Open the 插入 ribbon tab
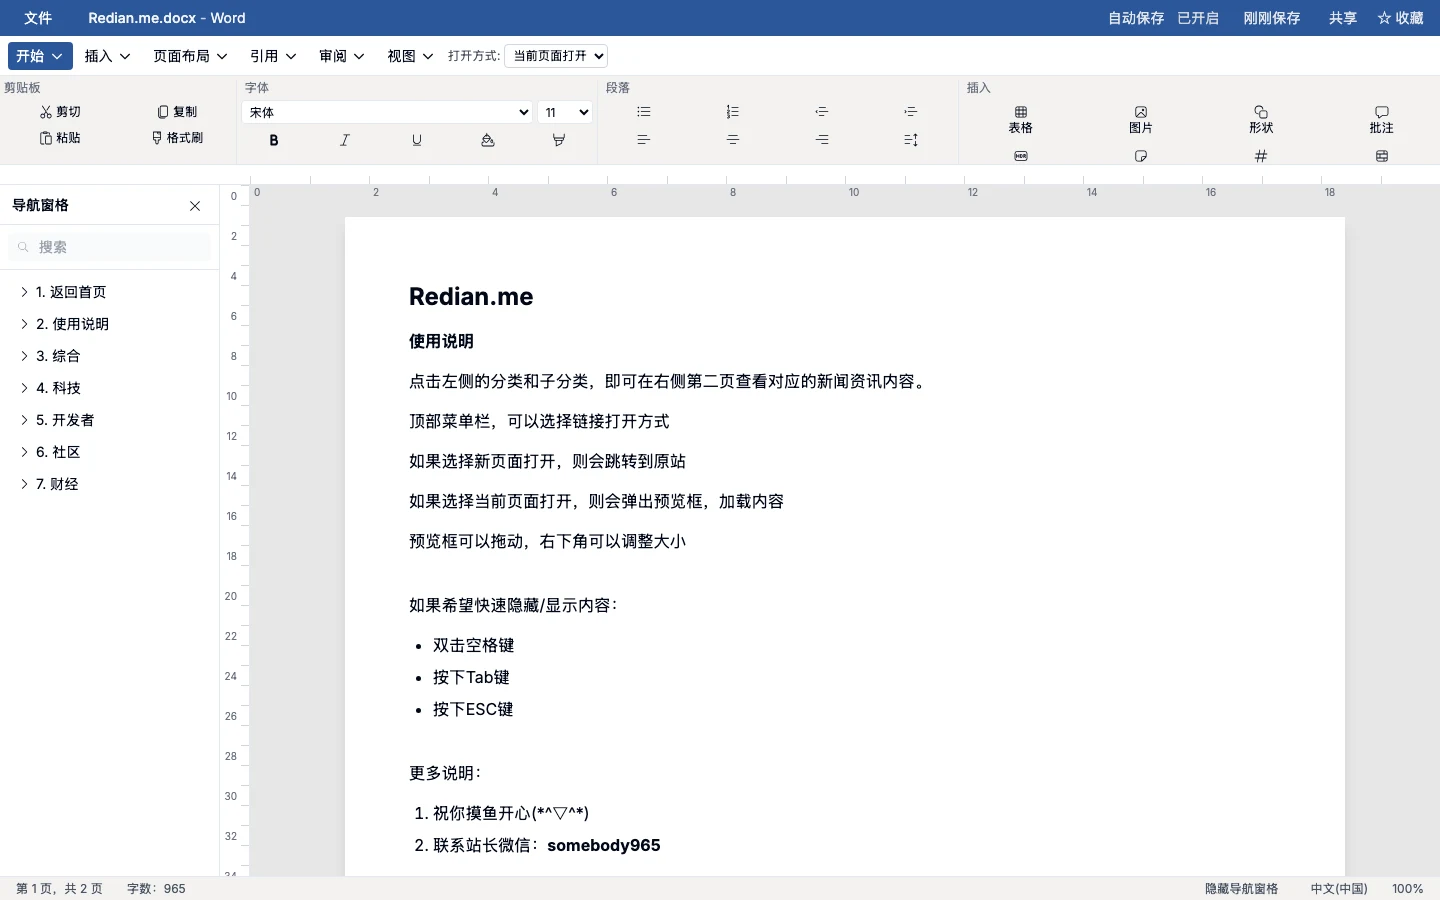The width and height of the screenshot is (1440, 900). click(x=108, y=56)
